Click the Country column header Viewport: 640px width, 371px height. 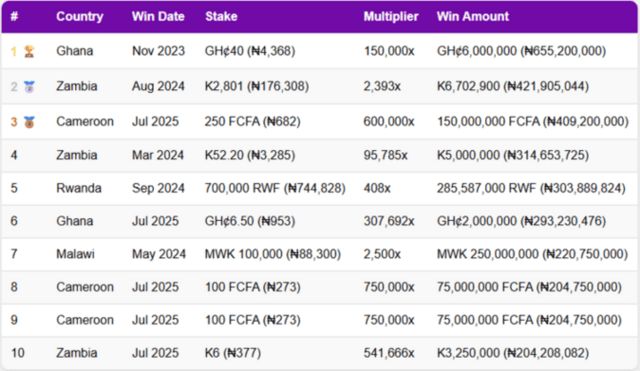click(x=80, y=16)
